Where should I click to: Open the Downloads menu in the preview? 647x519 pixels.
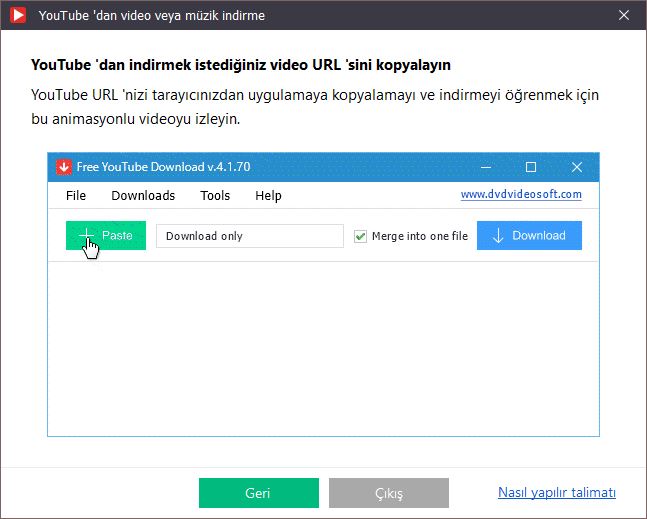(143, 195)
